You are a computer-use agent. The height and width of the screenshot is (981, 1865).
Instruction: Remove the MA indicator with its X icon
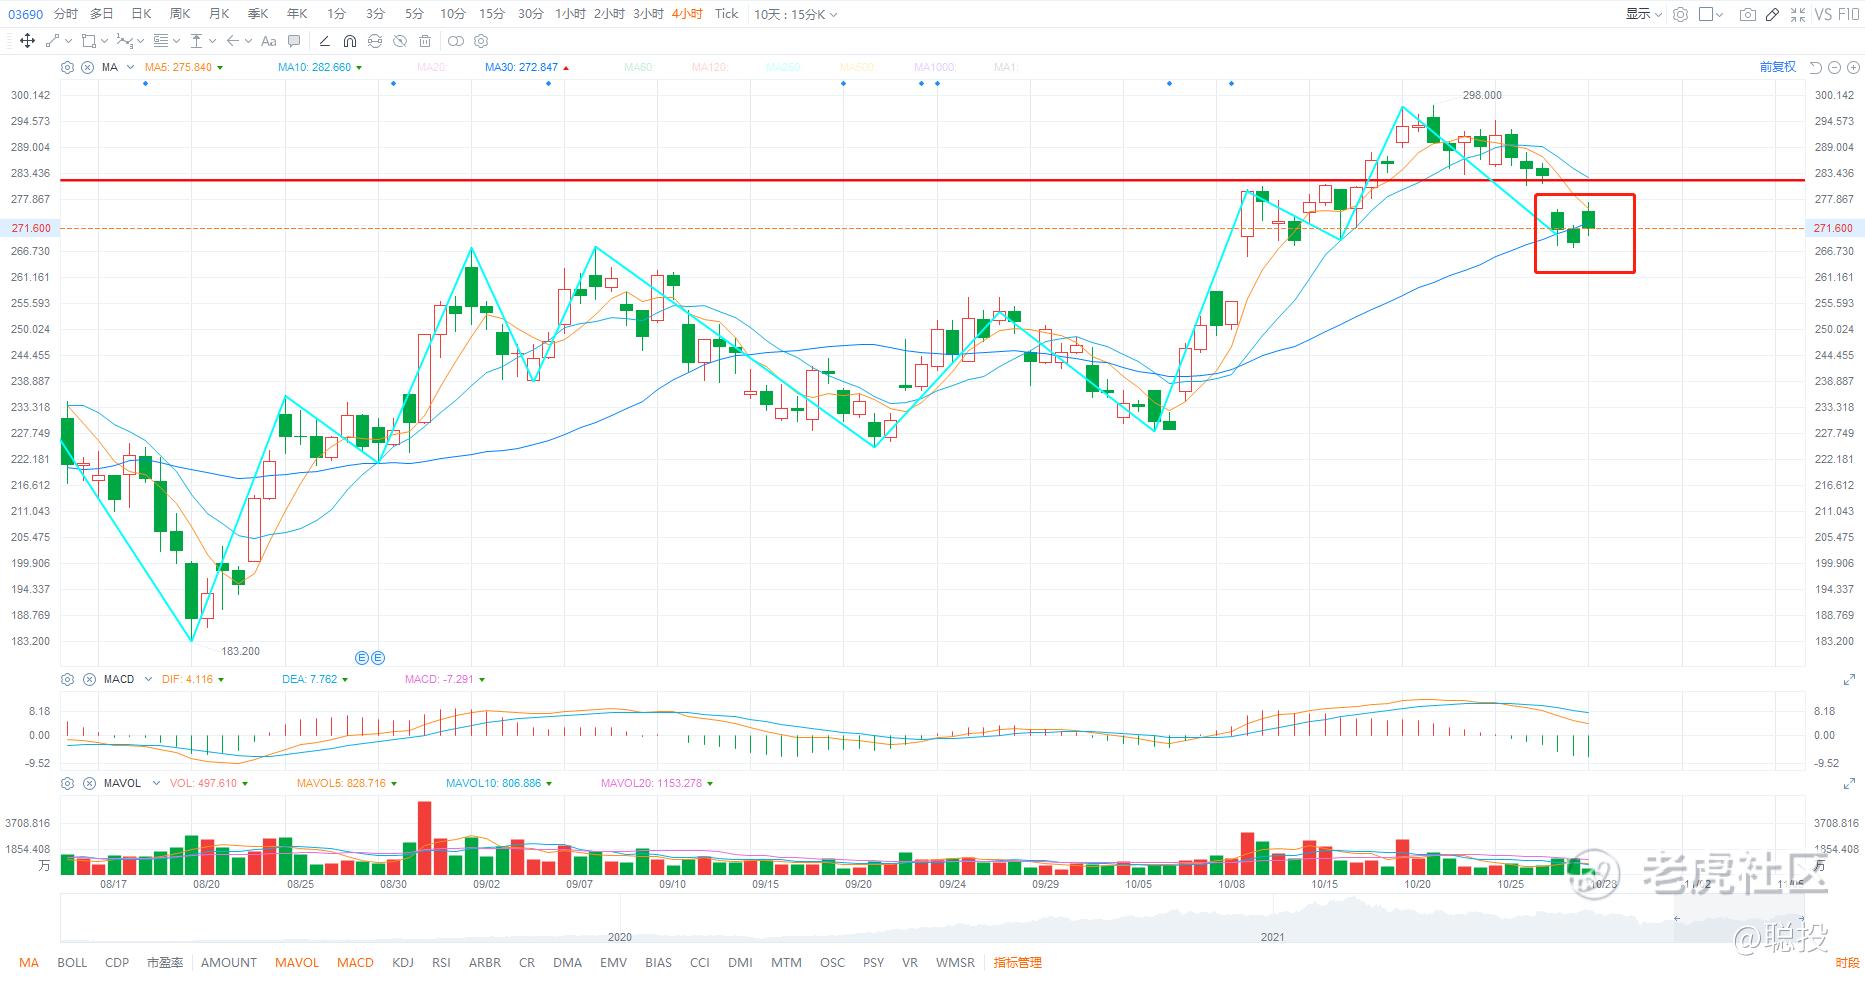[87, 67]
